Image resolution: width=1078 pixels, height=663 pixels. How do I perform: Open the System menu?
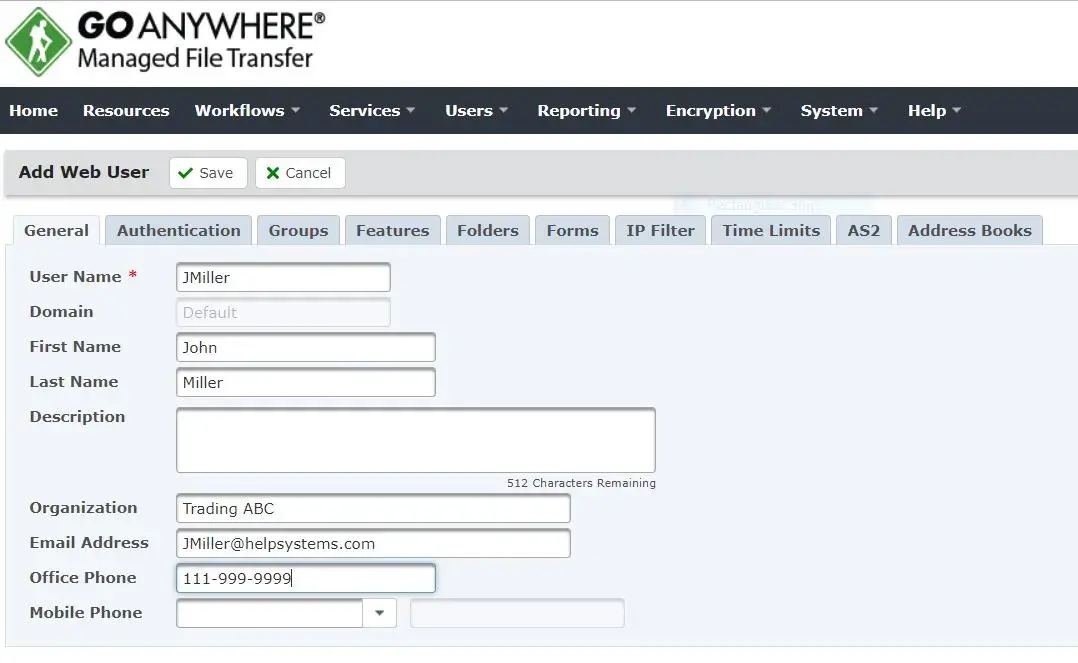838,111
